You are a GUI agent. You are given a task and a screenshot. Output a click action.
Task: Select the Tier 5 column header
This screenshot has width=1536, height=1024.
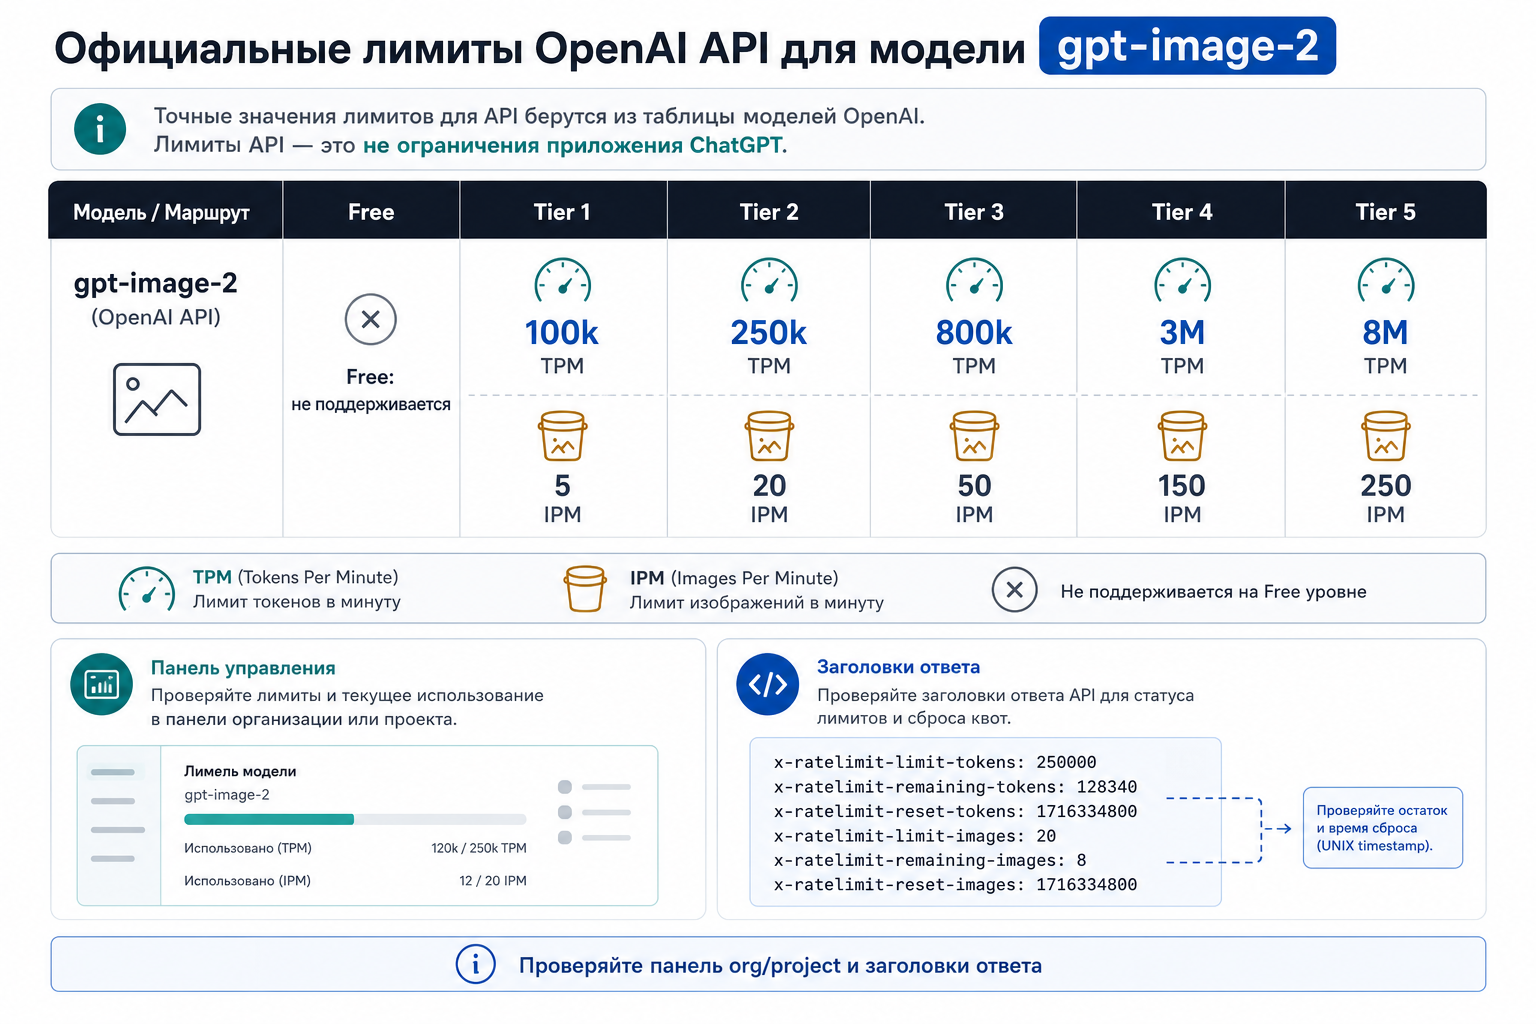(x=1385, y=212)
